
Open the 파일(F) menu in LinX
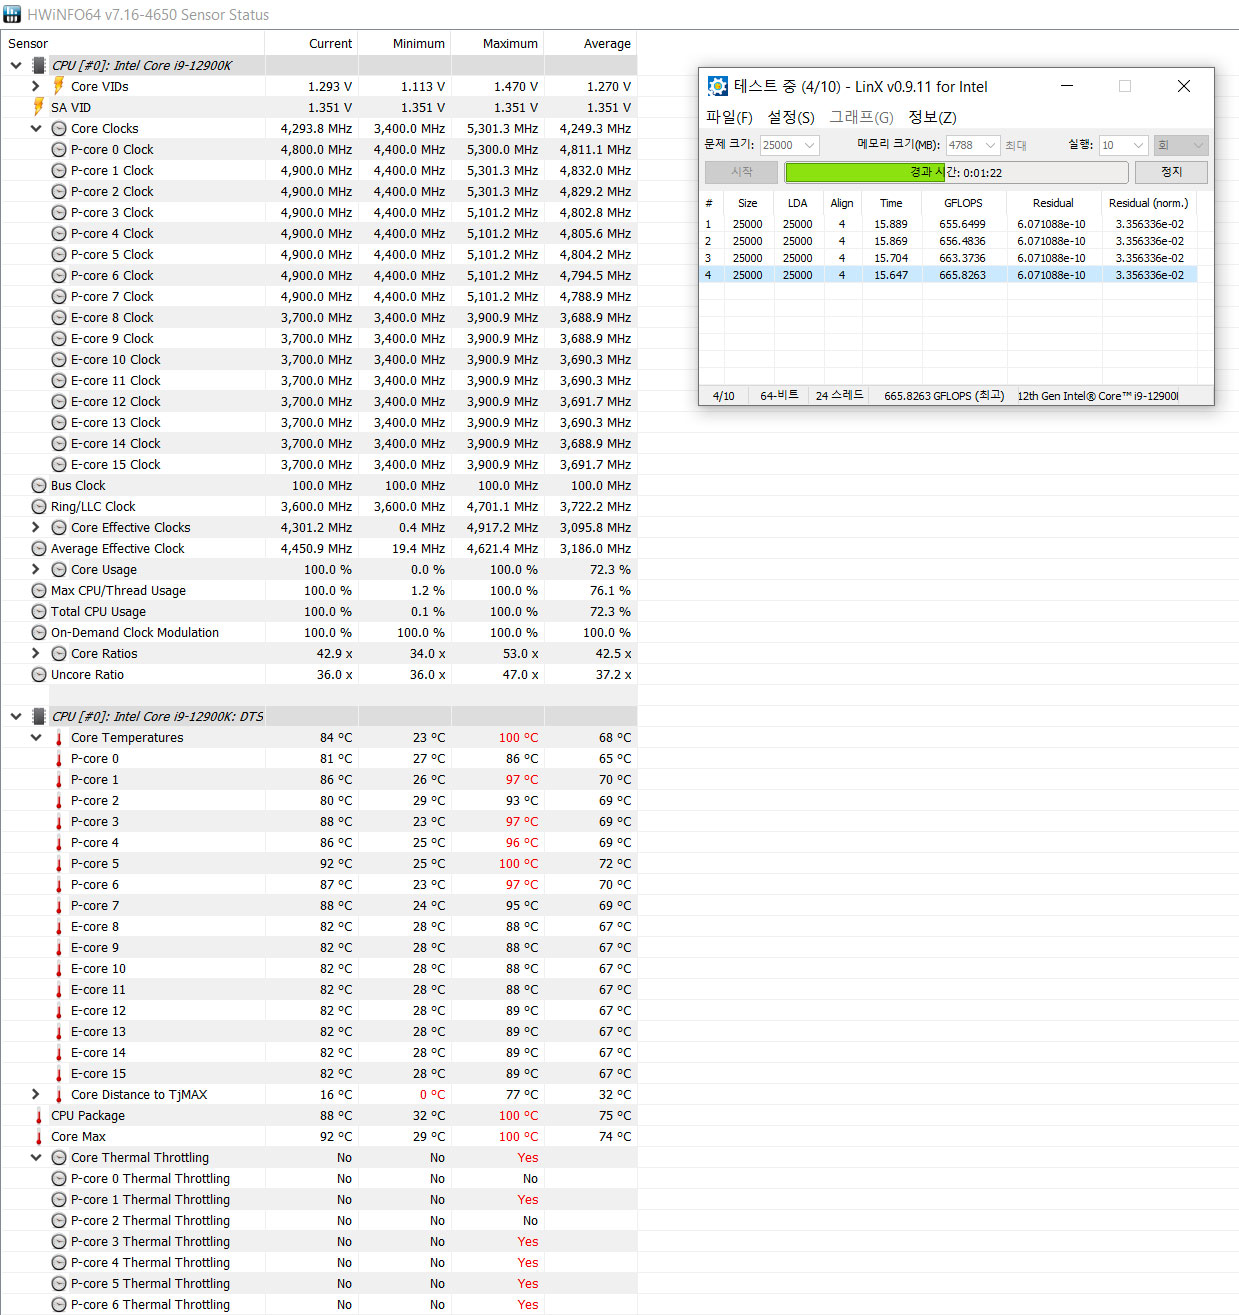point(729,117)
